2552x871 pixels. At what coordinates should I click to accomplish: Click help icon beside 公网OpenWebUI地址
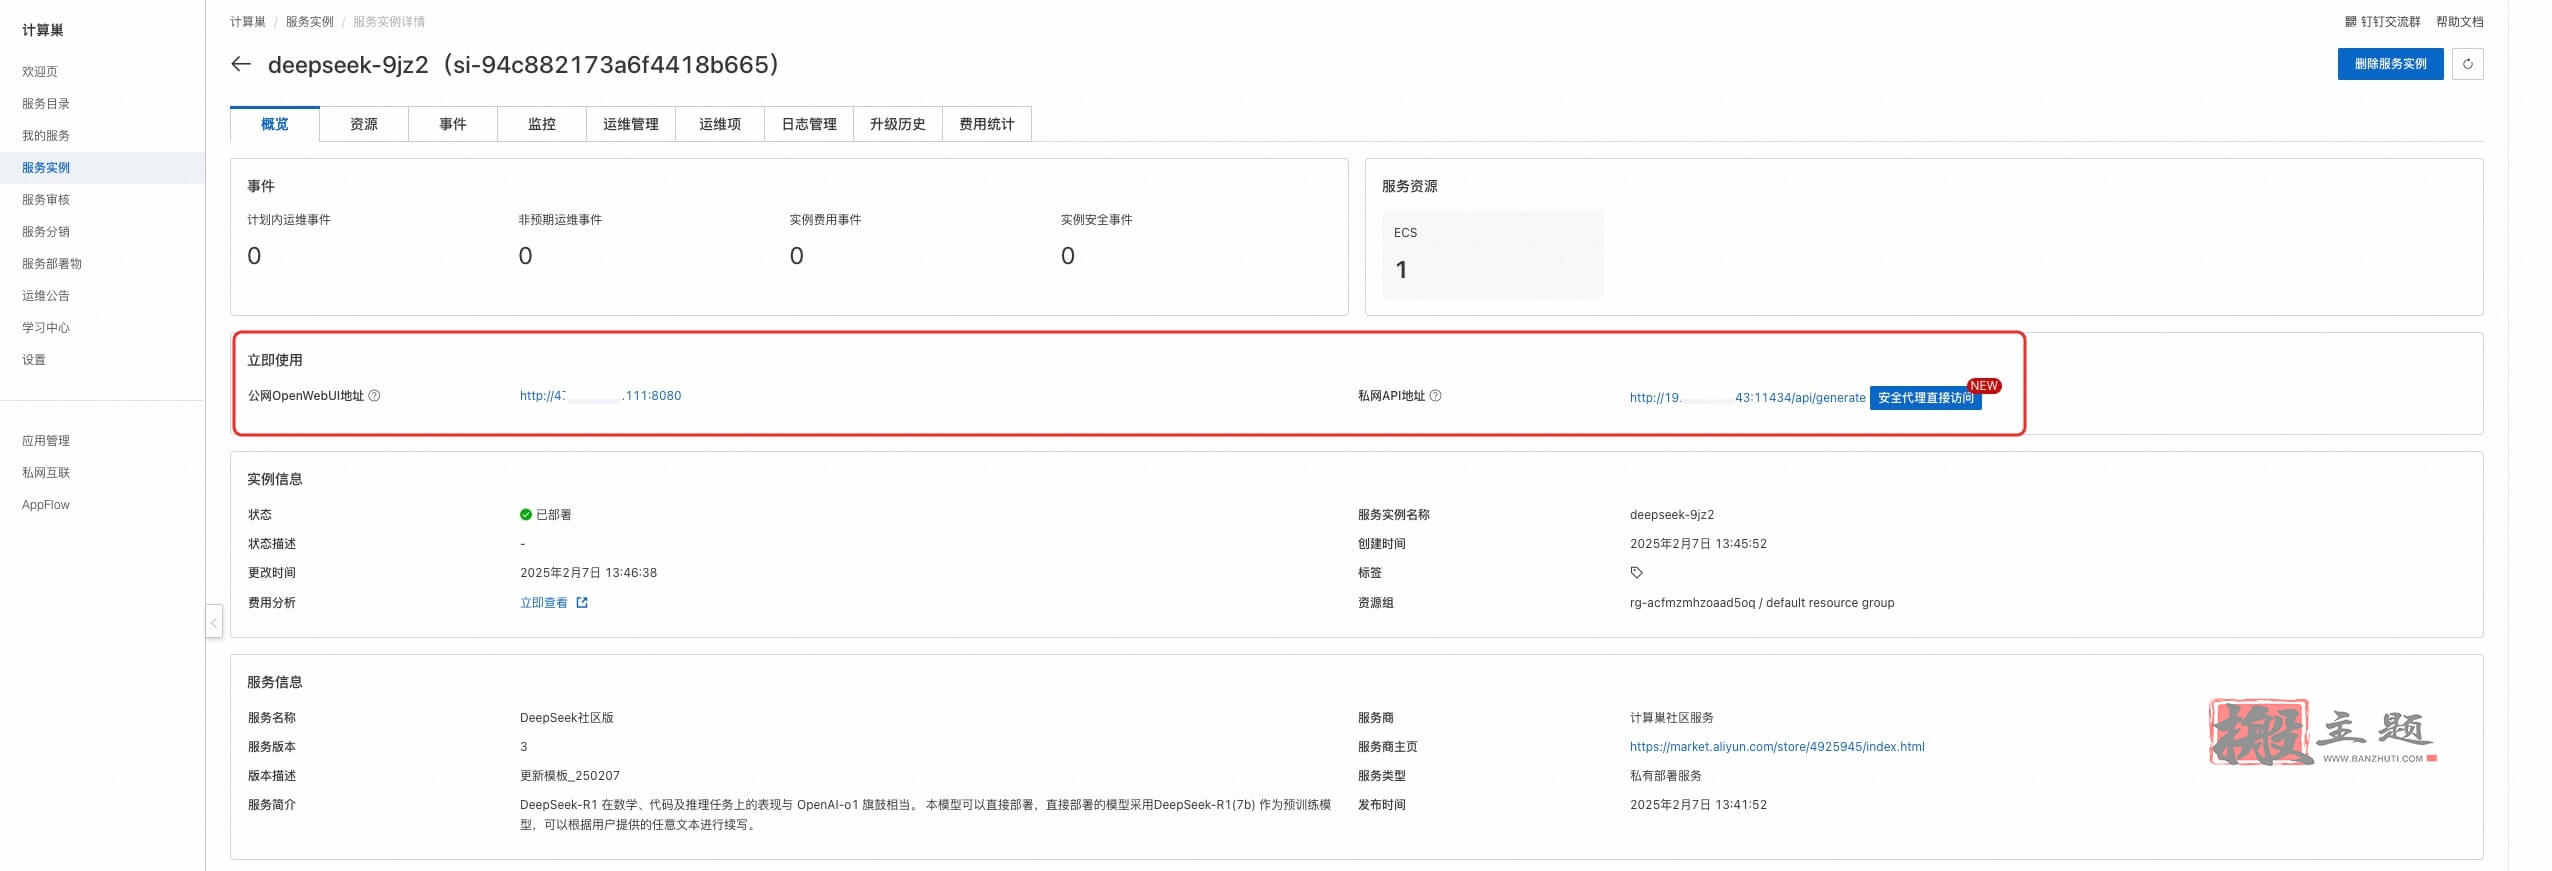374,396
